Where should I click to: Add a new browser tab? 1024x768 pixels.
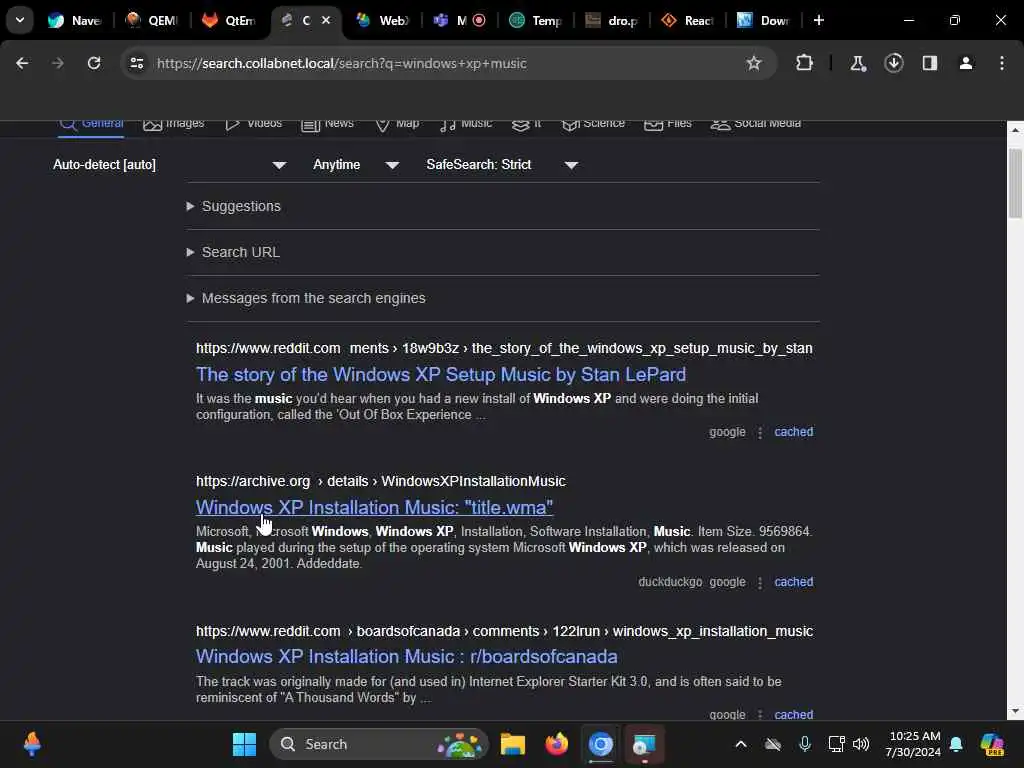tap(818, 20)
